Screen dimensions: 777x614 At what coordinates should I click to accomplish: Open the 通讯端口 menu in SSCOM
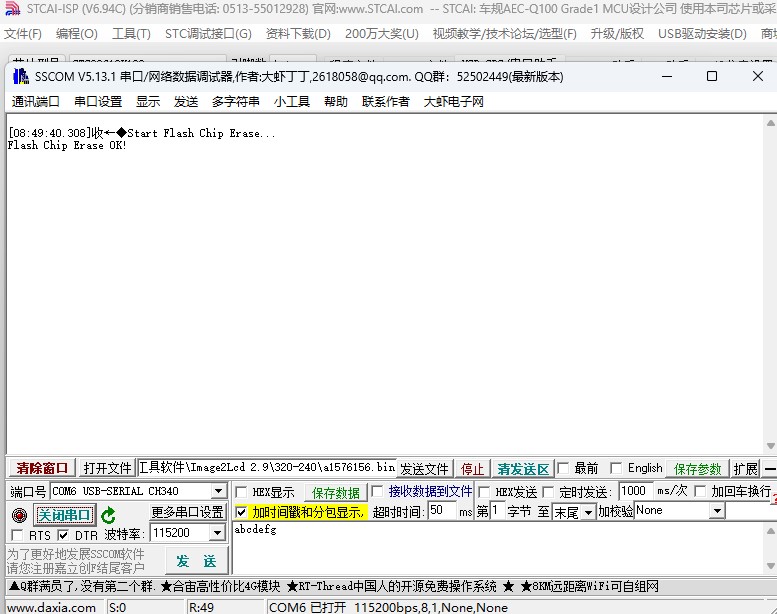click(36, 102)
